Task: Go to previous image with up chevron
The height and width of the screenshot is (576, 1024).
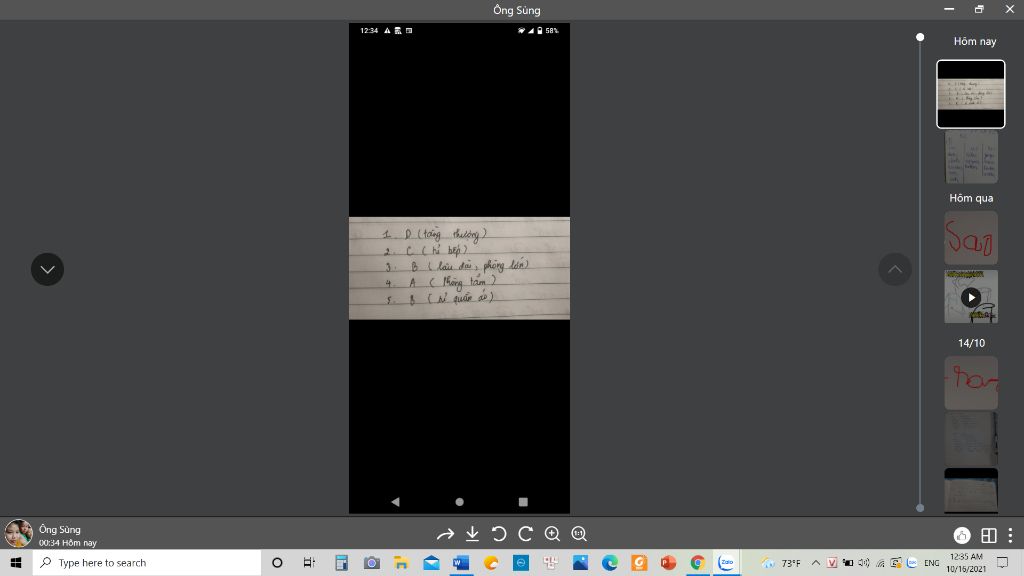Action: (x=895, y=269)
